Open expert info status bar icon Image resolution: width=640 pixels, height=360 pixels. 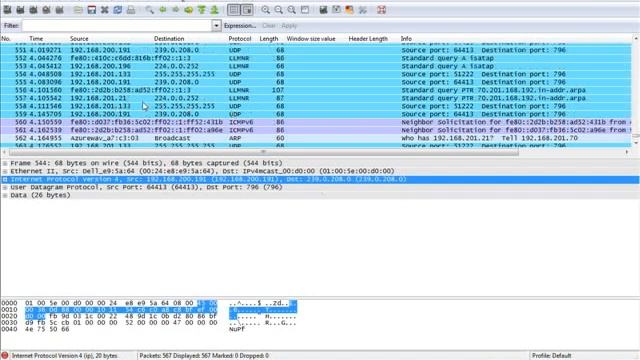point(5,356)
